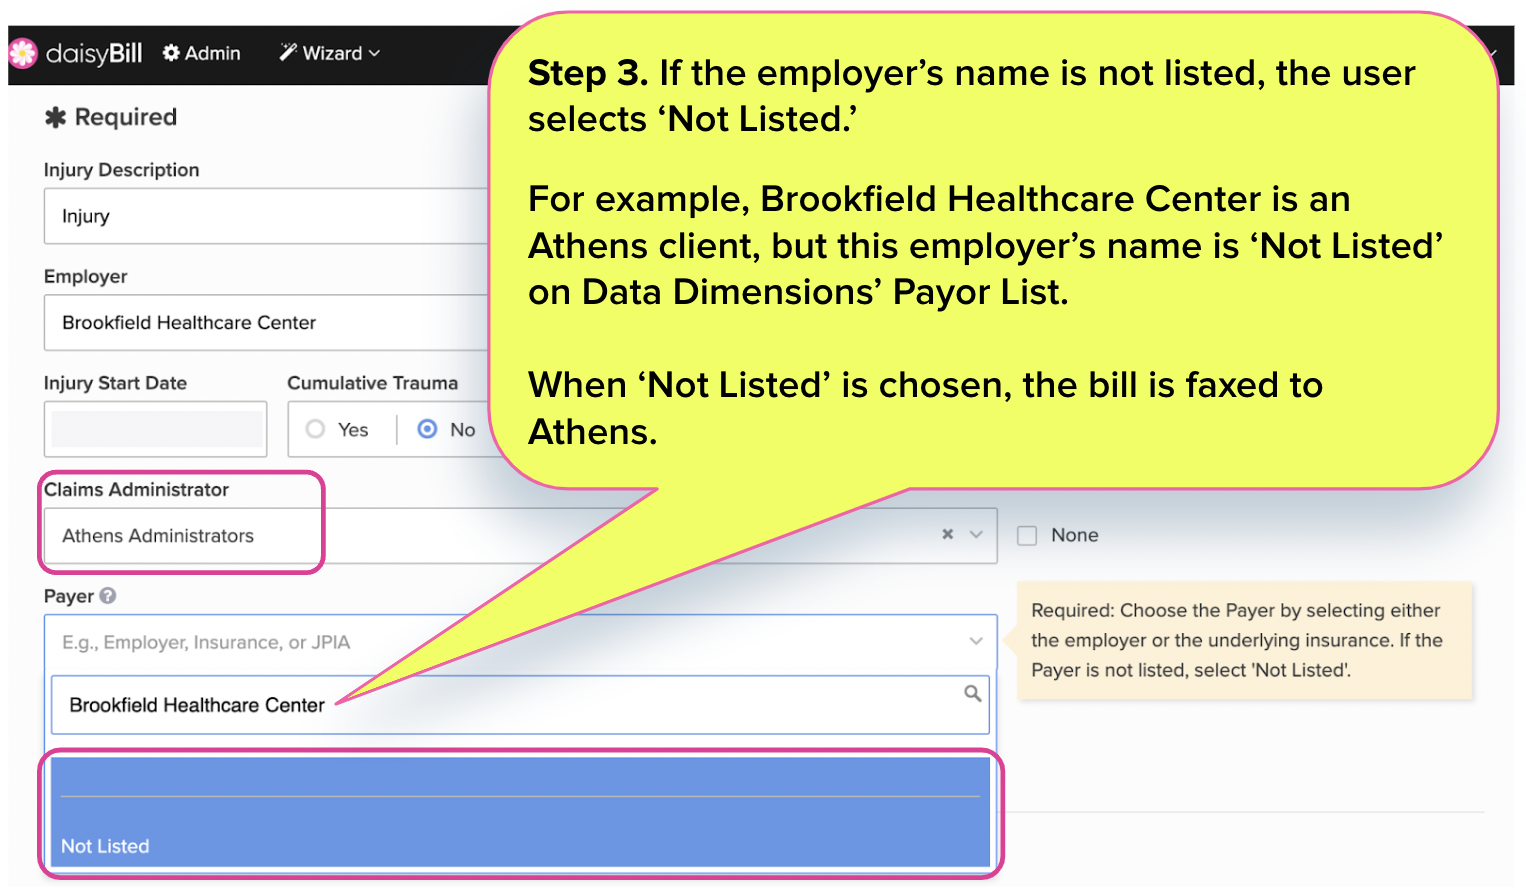The width and height of the screenshot is (1526, 896).
Task: Open the Admin gear menu
Action: [202, 53]
